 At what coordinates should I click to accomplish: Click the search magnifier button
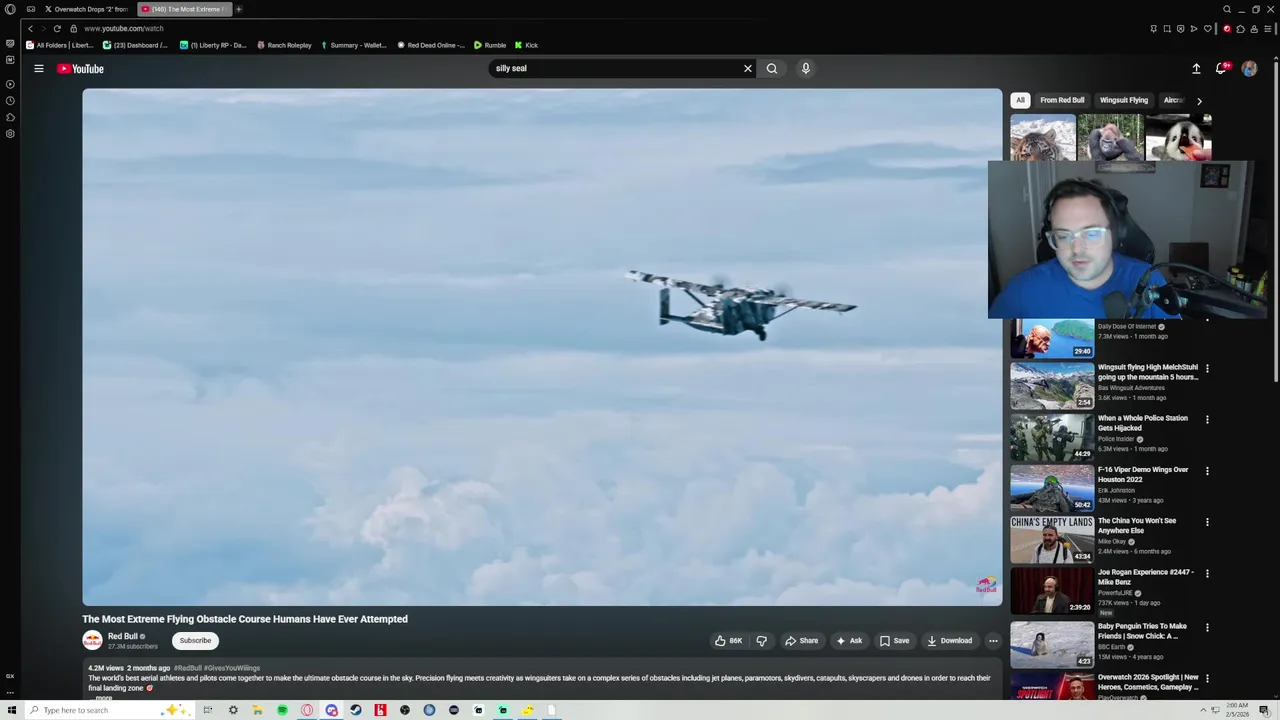pos(771,69)
